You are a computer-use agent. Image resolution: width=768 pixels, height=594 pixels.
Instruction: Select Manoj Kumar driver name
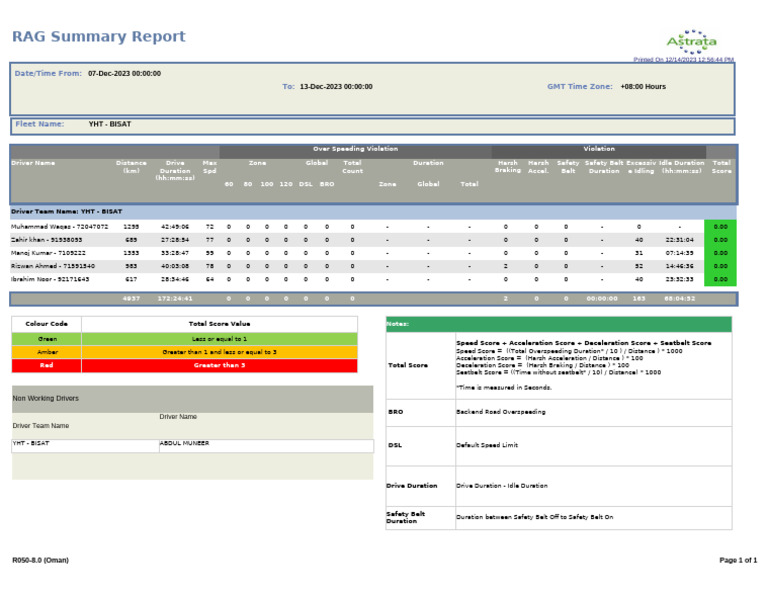tap(48, 253)
